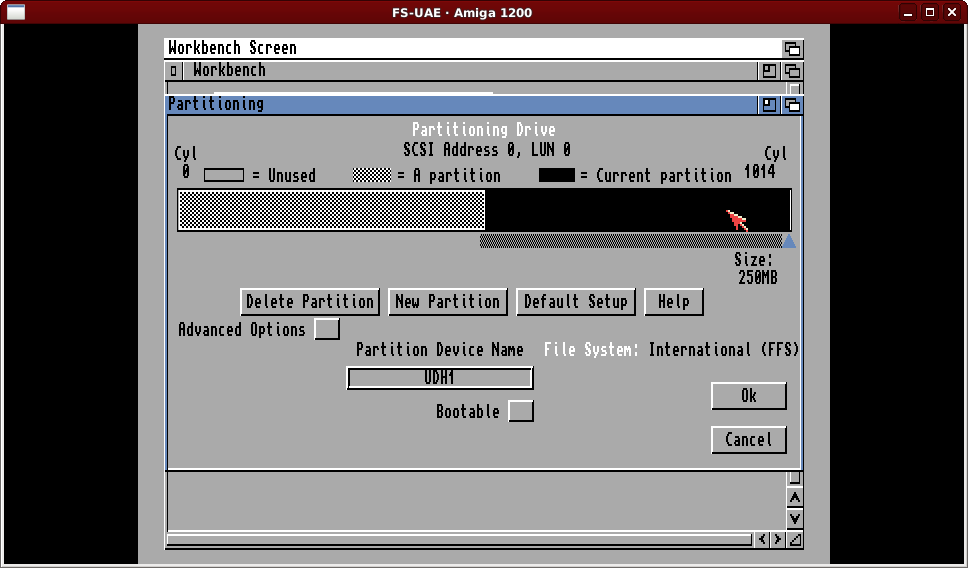Select the black current partition block
This screenshot has width=968, height=568.
tap(637, 210)
